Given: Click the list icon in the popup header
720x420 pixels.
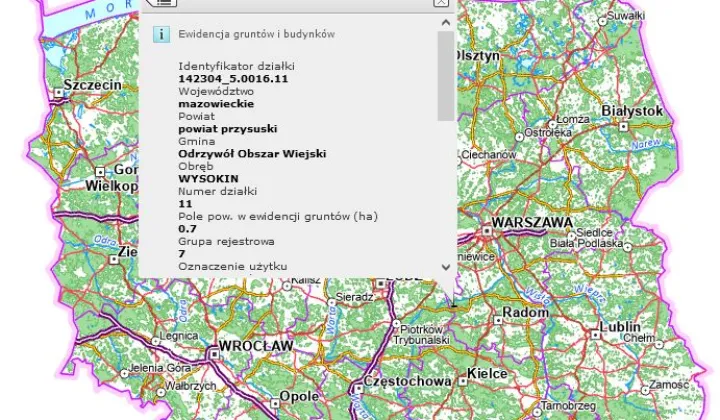Looking at the screenshot, I should point(163,2).
